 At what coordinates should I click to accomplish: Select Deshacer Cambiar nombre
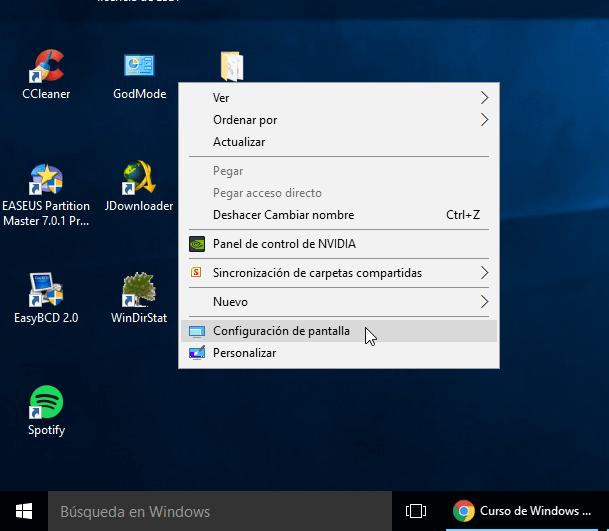pos(339,215)
